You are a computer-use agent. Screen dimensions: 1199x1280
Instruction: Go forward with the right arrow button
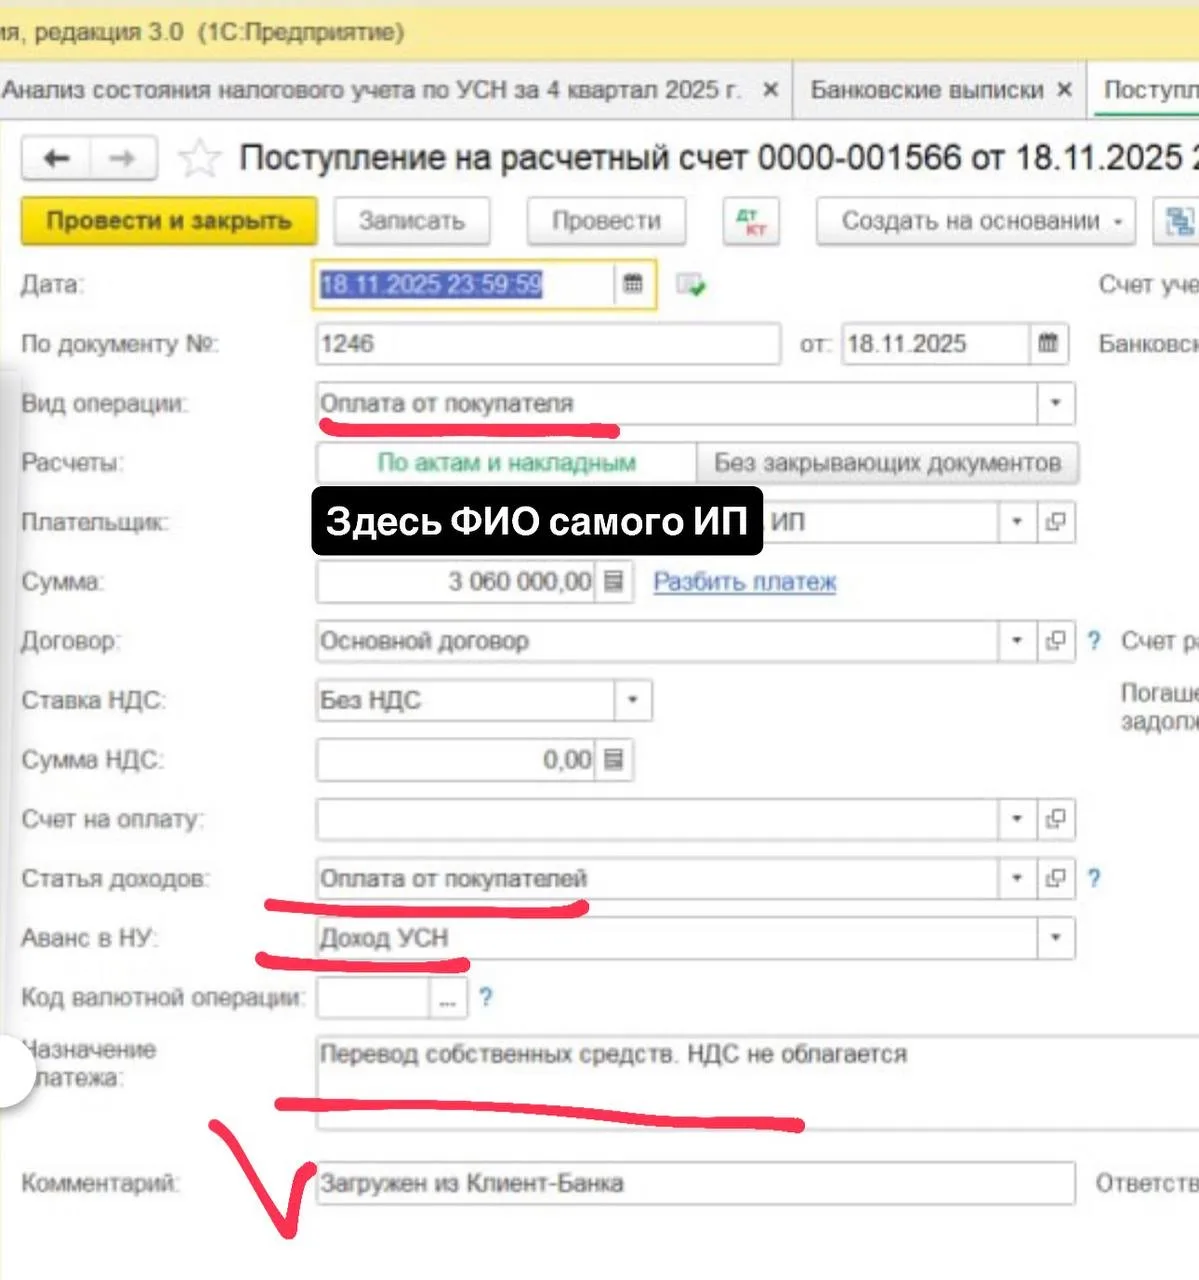[x=123, y=158]
